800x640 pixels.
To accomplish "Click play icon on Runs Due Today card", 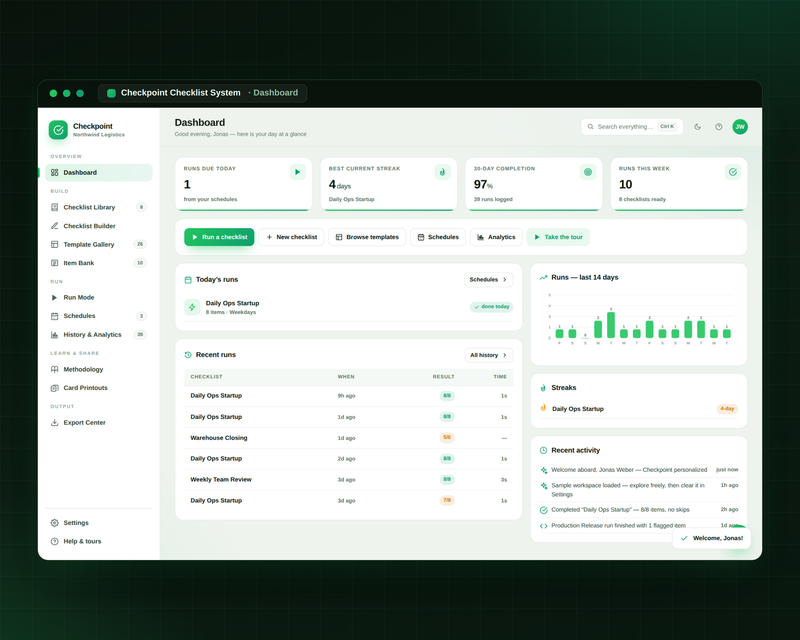I will click(297, 172).
